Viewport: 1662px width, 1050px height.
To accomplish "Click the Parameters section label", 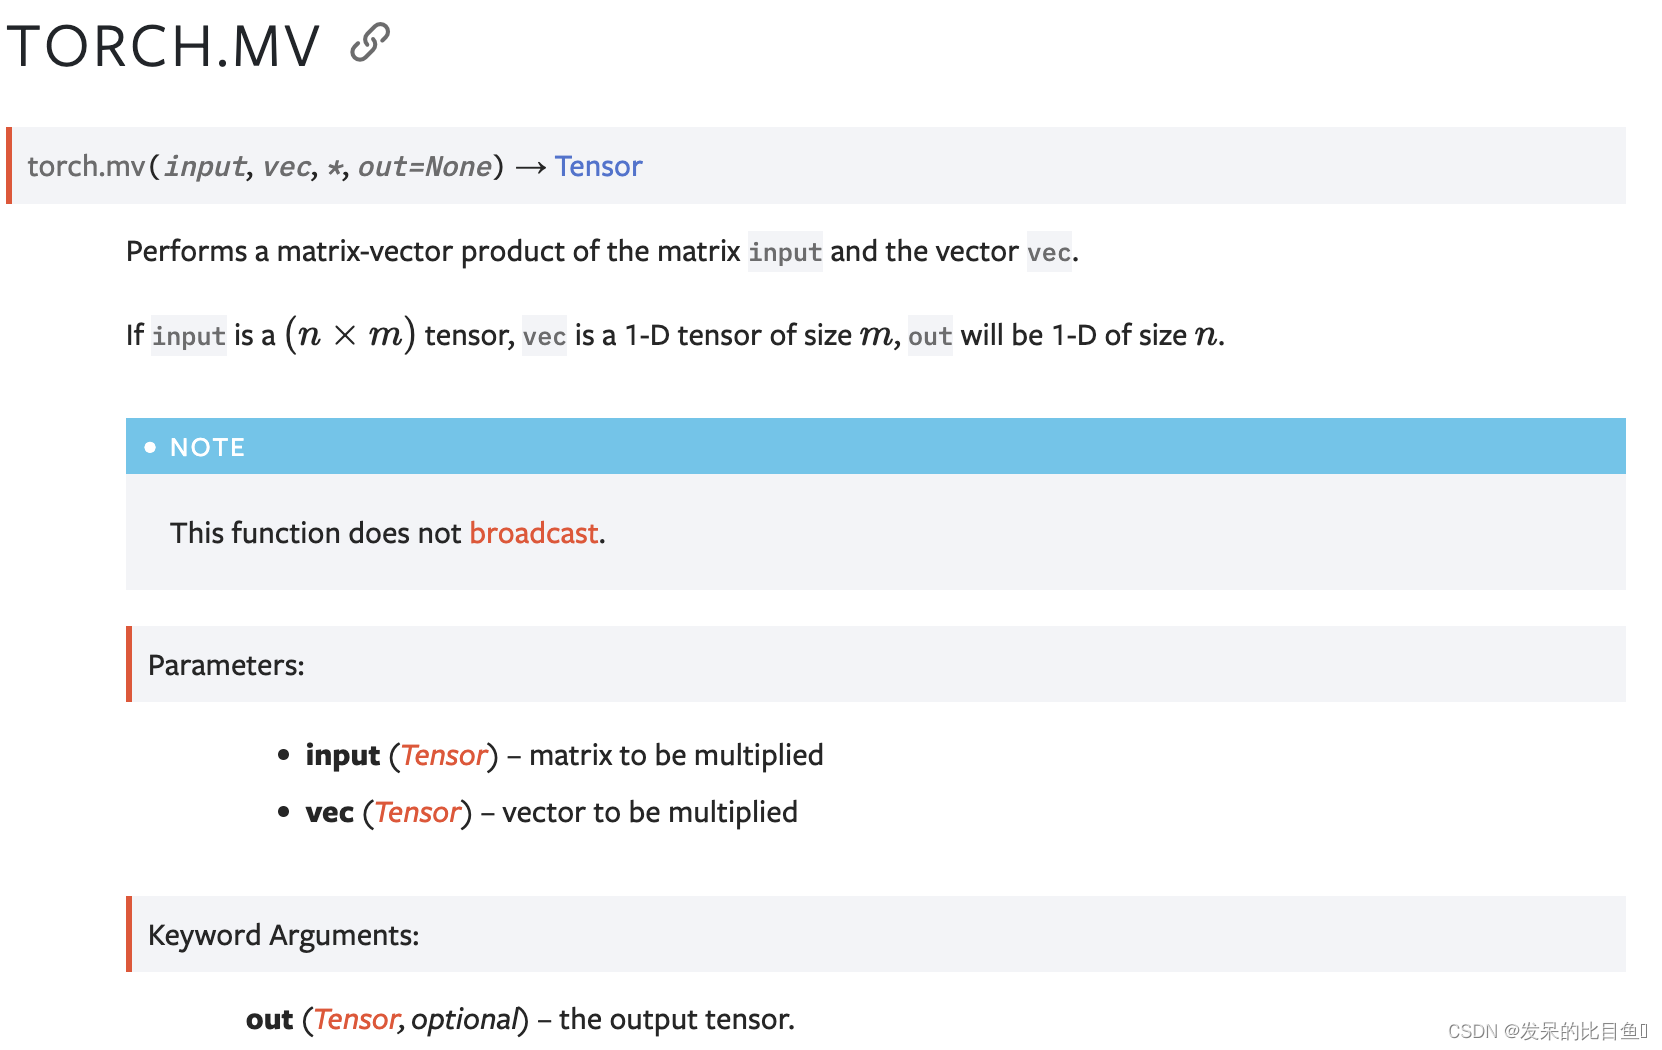I will coord(226,664).
